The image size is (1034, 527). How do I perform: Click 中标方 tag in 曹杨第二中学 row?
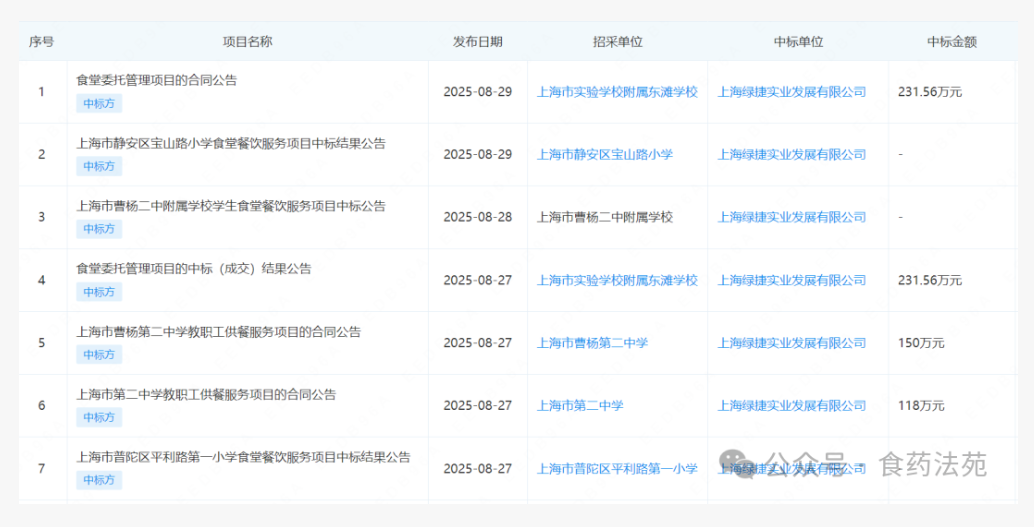(99, 354)
